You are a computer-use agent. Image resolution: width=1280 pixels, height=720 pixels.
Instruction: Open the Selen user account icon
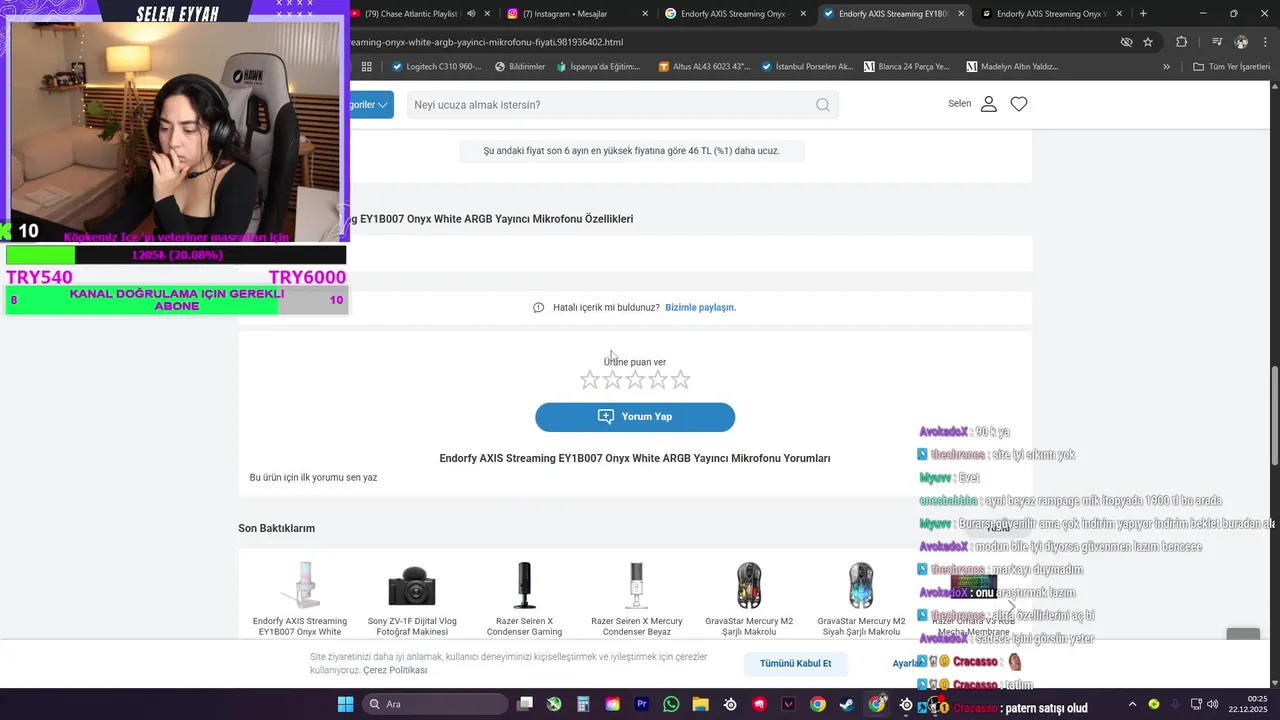[988, 104]
